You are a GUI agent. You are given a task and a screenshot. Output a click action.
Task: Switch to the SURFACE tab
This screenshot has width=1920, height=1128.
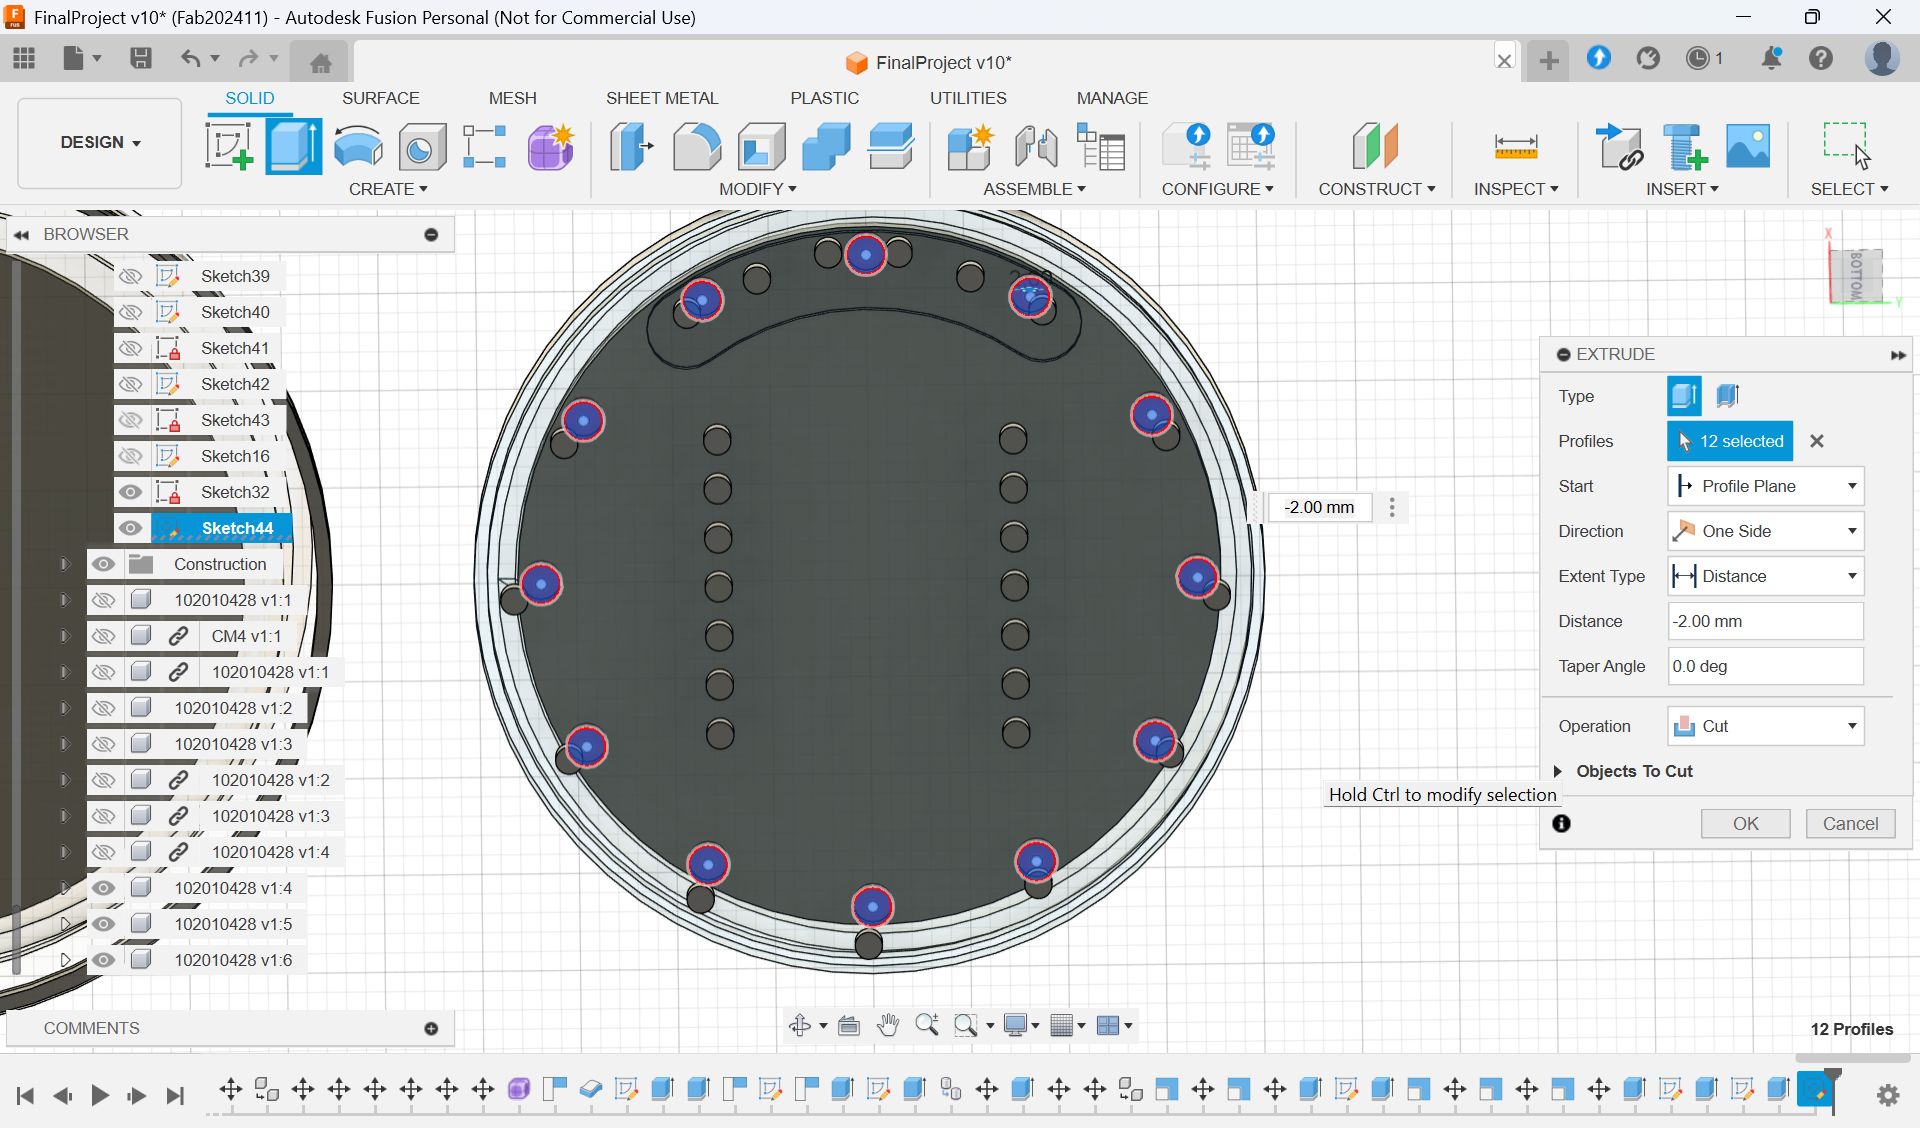point(380,98)
